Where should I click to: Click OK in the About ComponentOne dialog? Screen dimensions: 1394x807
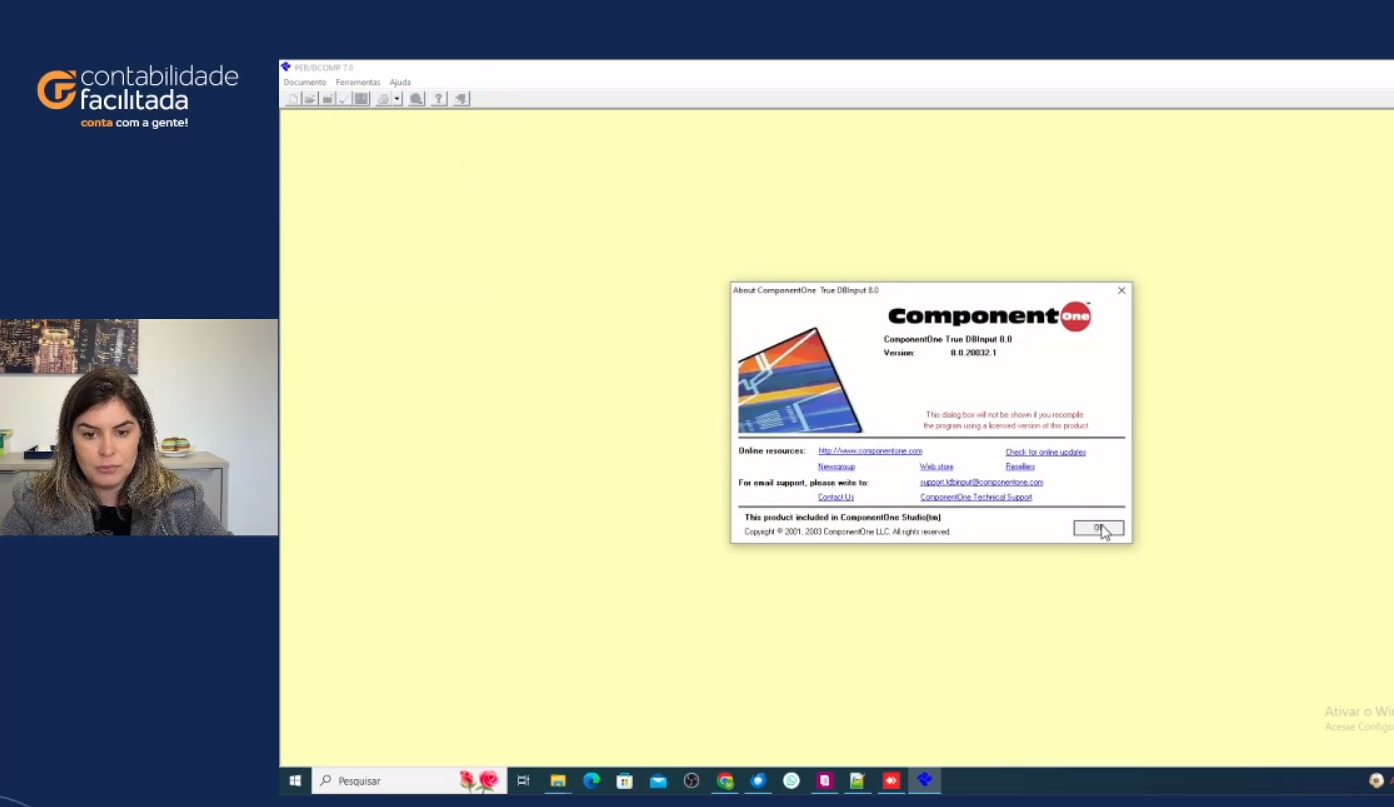[1099, 528]
